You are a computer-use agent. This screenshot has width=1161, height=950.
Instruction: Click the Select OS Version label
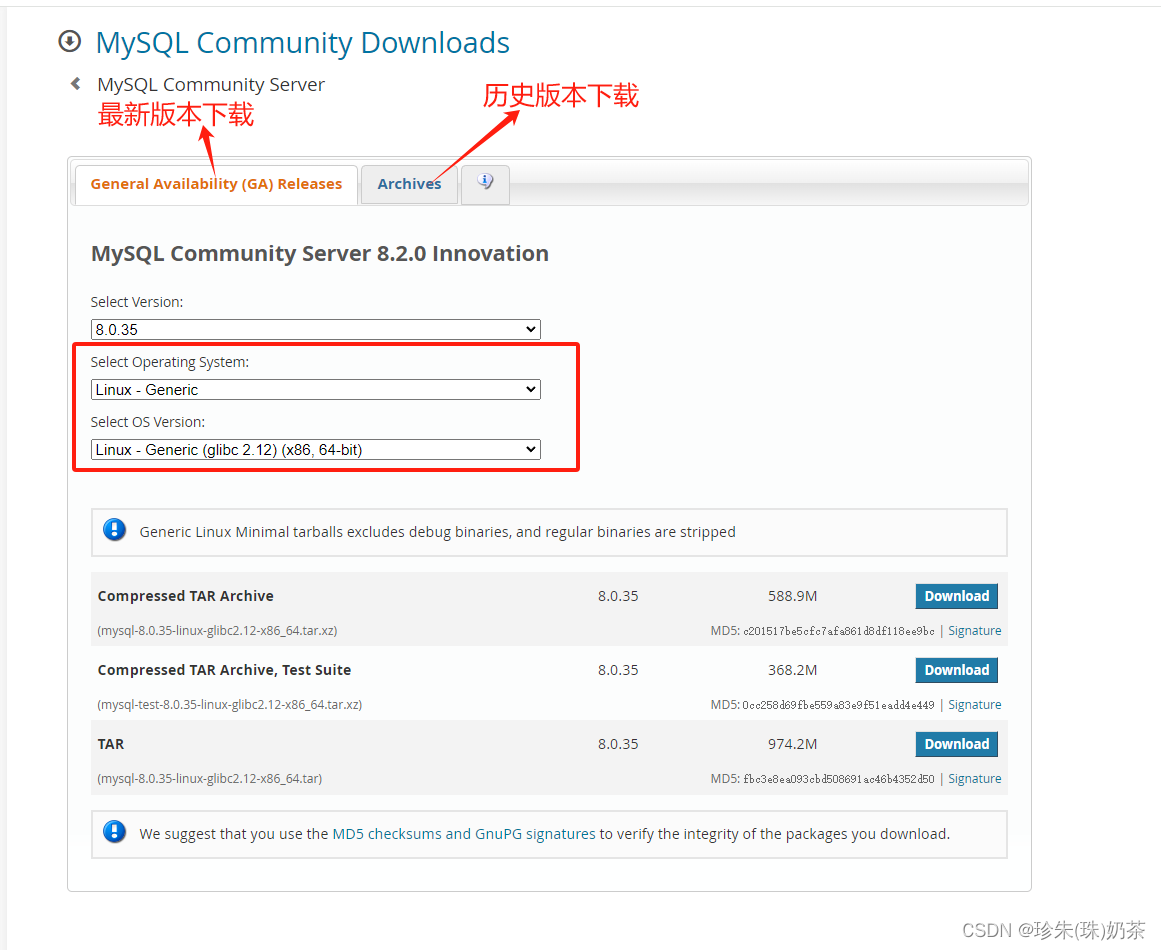pos(148,422)
